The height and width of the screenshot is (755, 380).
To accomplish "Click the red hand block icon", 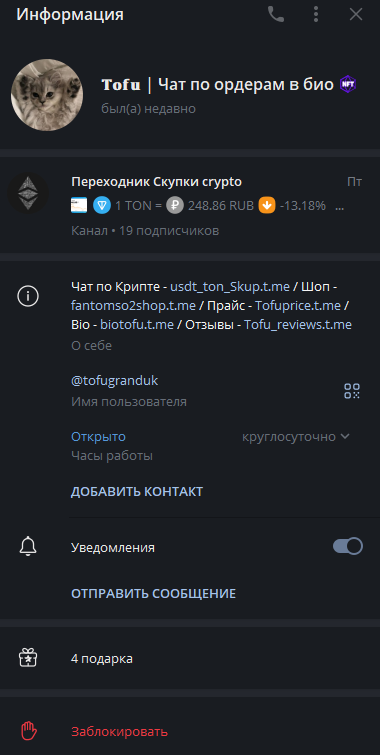I will tap(28, 731).
